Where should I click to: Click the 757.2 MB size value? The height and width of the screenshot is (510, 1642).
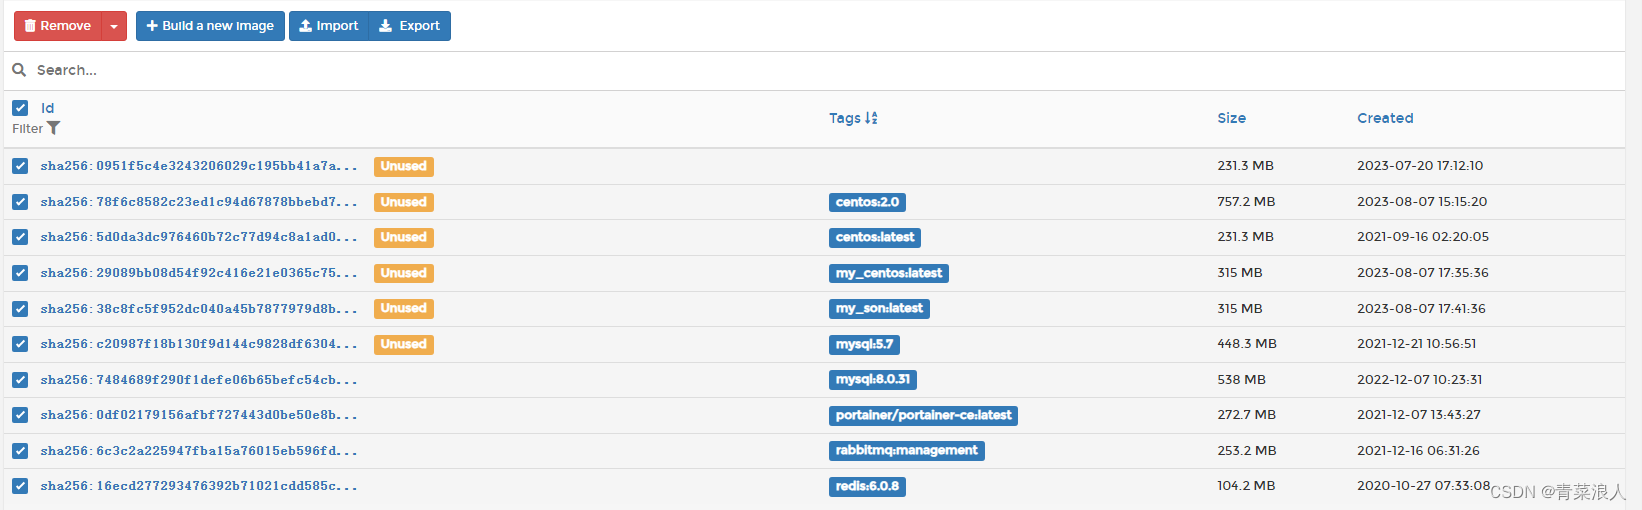click(x=1246, y=202)
